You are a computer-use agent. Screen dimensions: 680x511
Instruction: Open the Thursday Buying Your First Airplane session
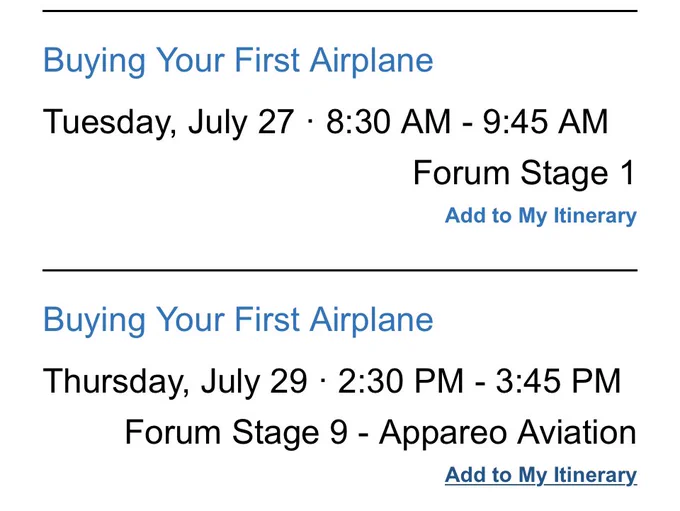click(x=238, y=321)
